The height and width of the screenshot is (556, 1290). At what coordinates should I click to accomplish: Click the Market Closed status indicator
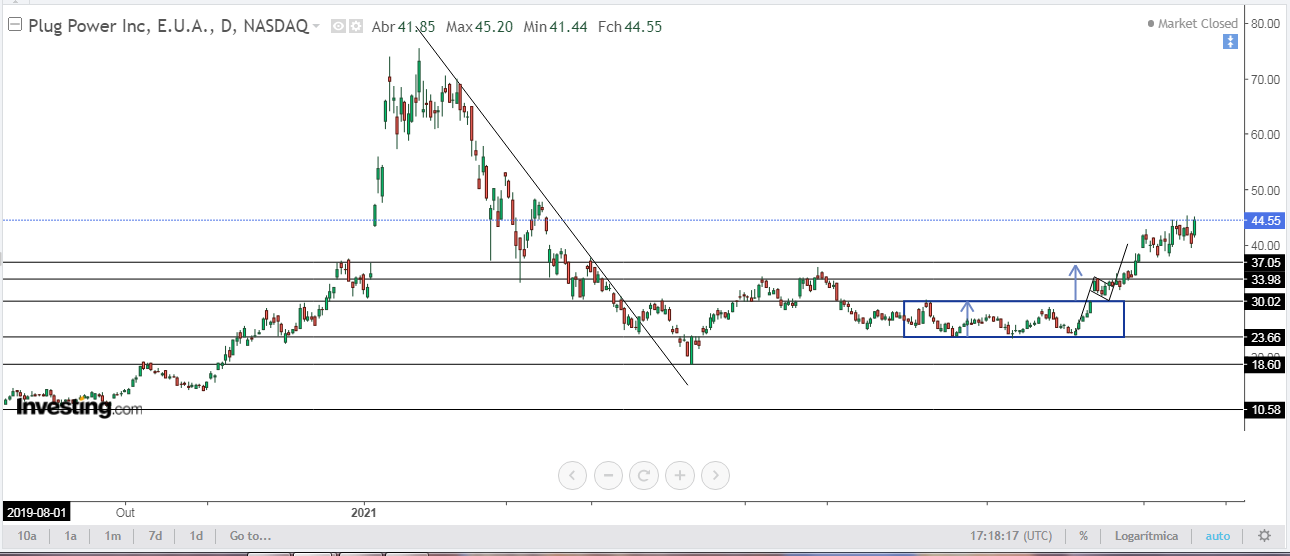tap(1192, 23)
